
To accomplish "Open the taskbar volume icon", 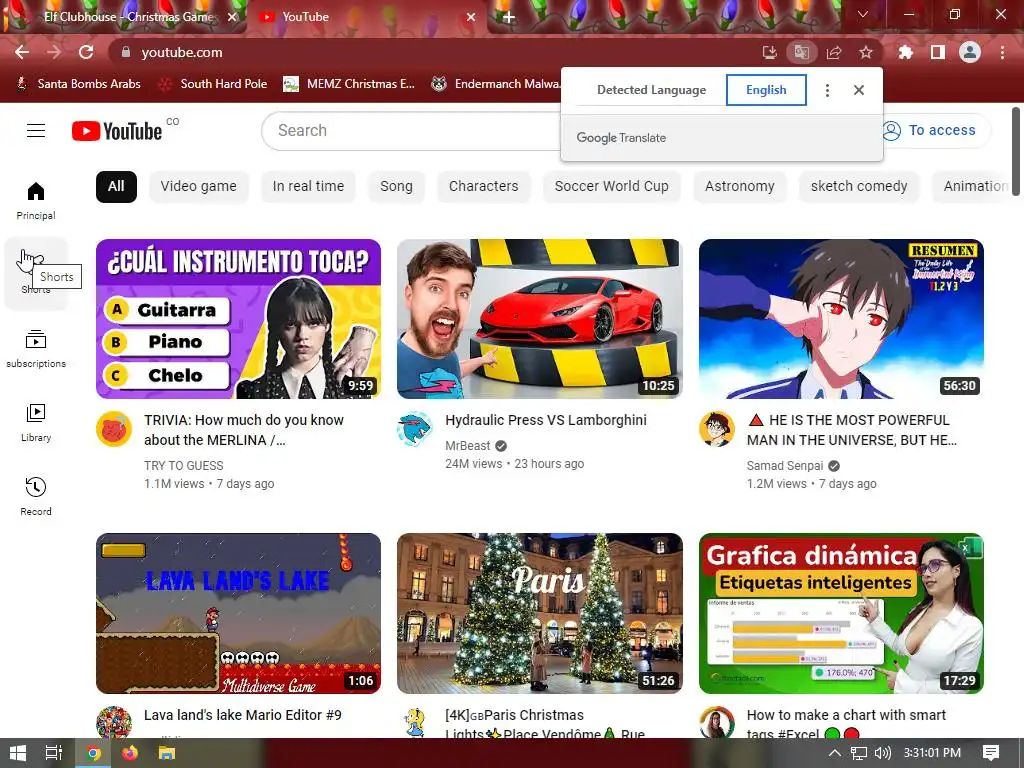I will [882, 753].
